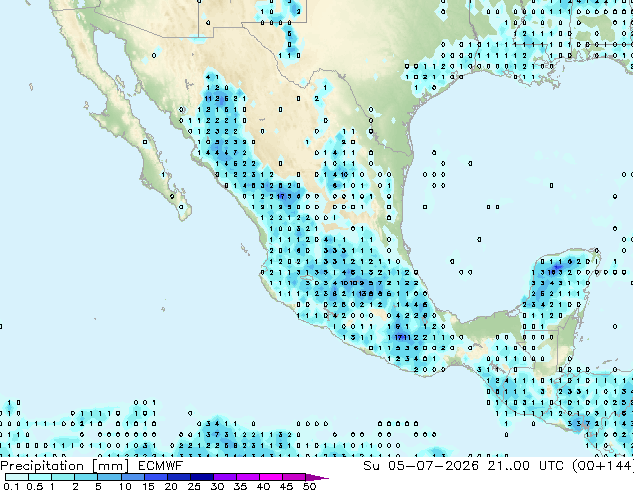This screenshot has height=490, width=634.
Task: Choose the 25–30 mm dark blue swatch
Action: point(202,477)
